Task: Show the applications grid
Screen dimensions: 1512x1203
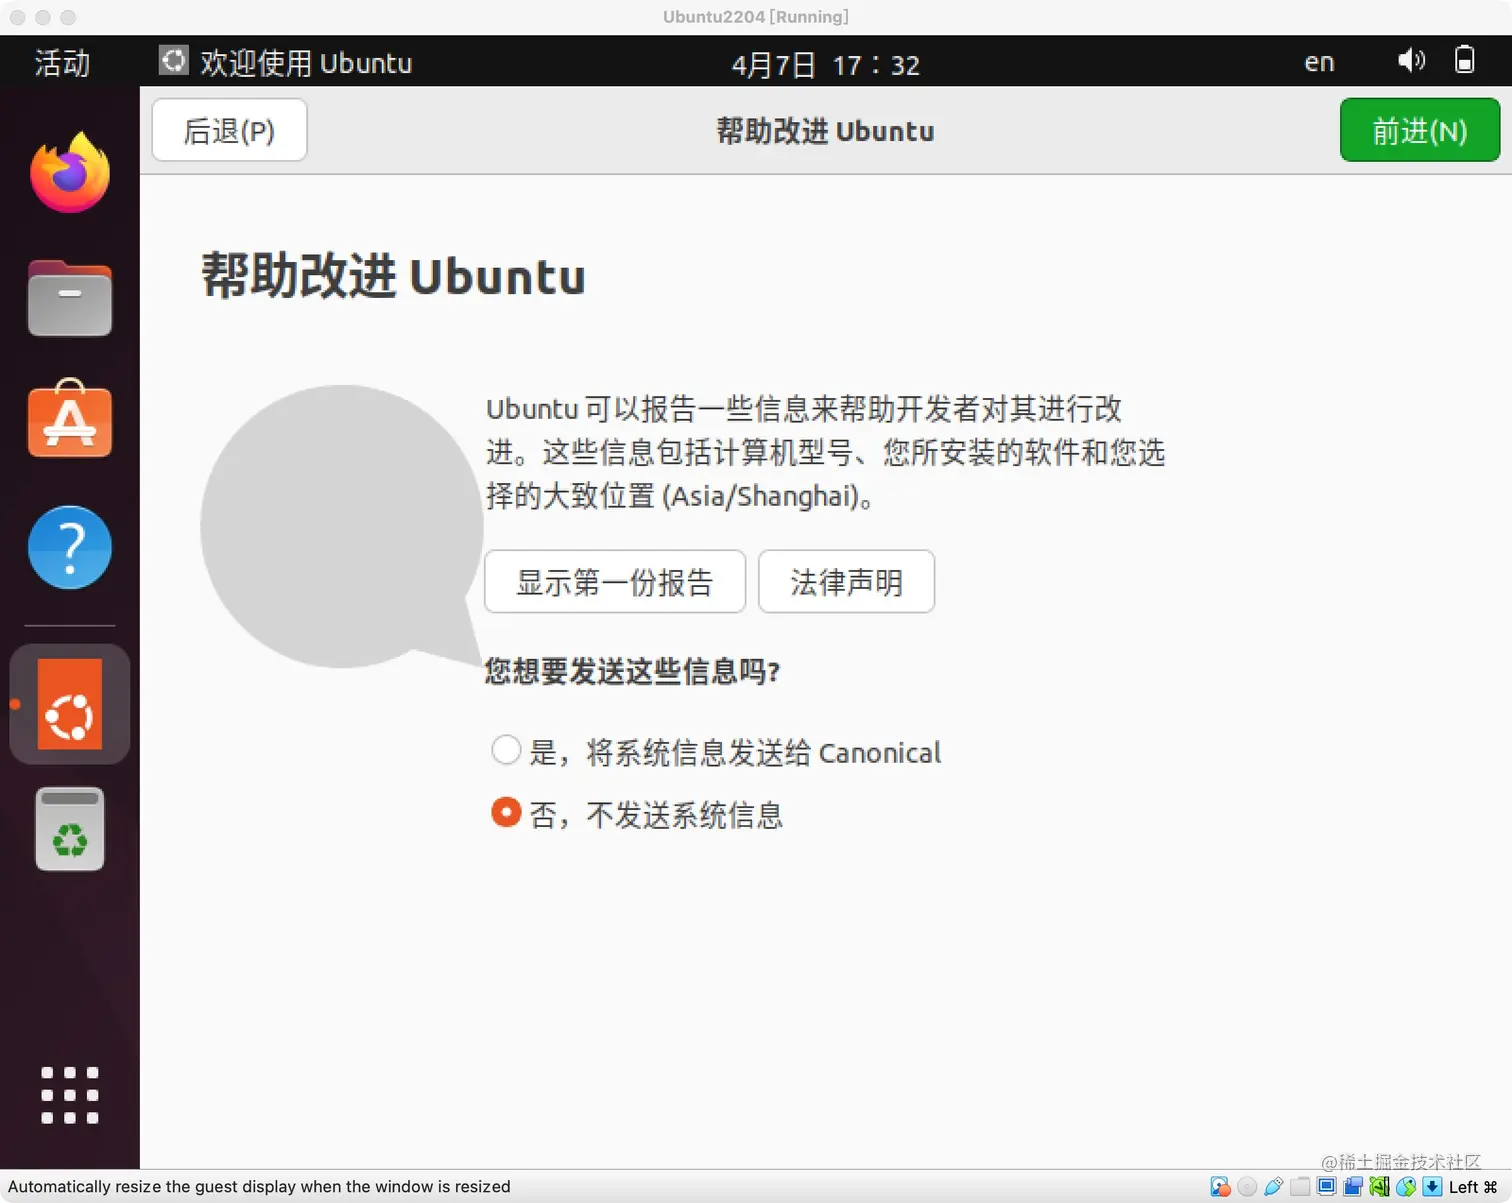Action: click(70, 1095)
